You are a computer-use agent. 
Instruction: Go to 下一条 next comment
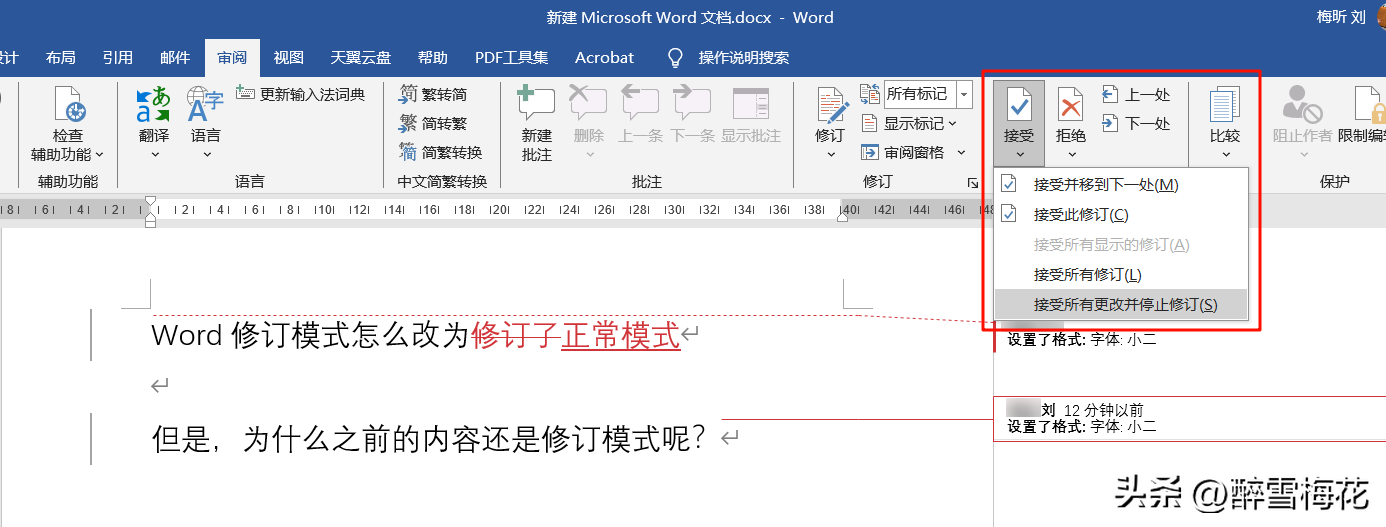692,105
